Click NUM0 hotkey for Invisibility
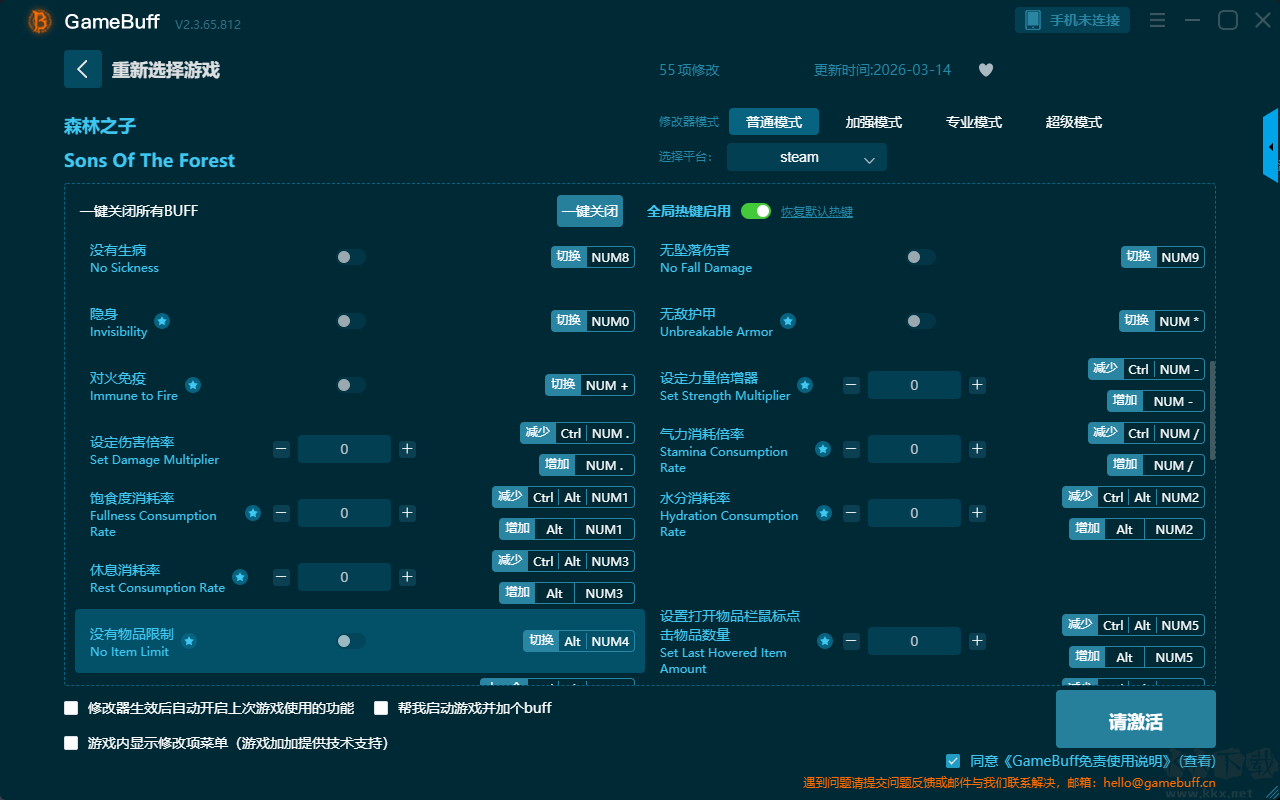Viewport: 1280px width, 800px height. (x=593, y=321)
